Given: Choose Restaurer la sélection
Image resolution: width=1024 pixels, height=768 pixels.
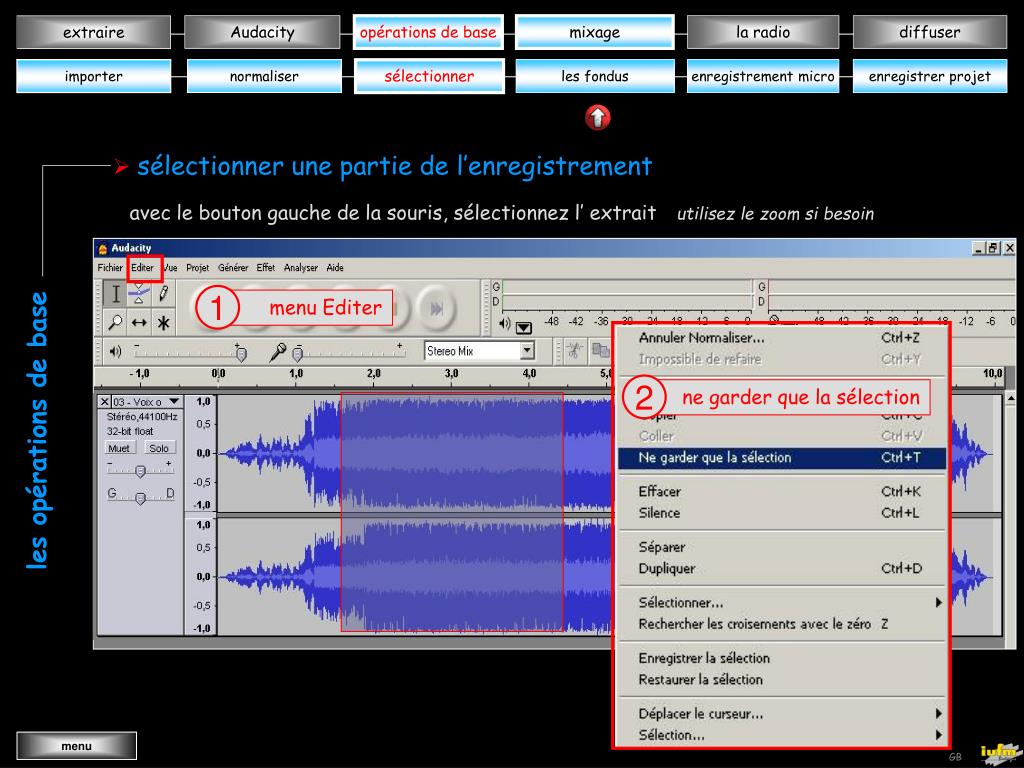Looking at the screenshot, I should pyautogui.click(x=782, y=679).
